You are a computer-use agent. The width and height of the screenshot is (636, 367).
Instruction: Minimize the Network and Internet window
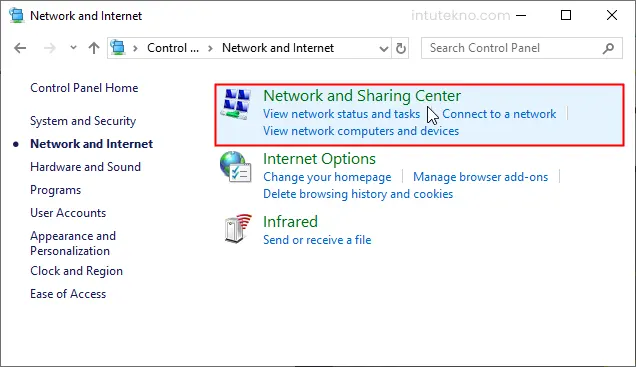point(521,15)
